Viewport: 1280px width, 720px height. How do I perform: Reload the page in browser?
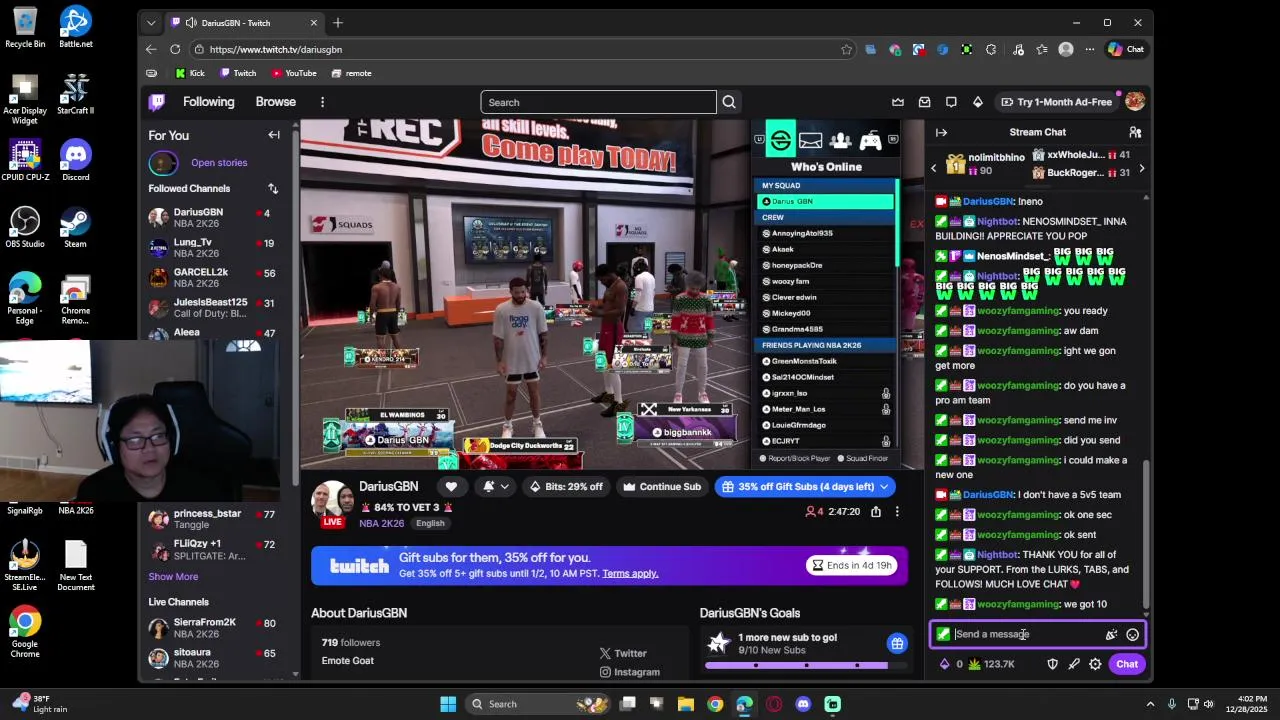[x=175, y=49]
